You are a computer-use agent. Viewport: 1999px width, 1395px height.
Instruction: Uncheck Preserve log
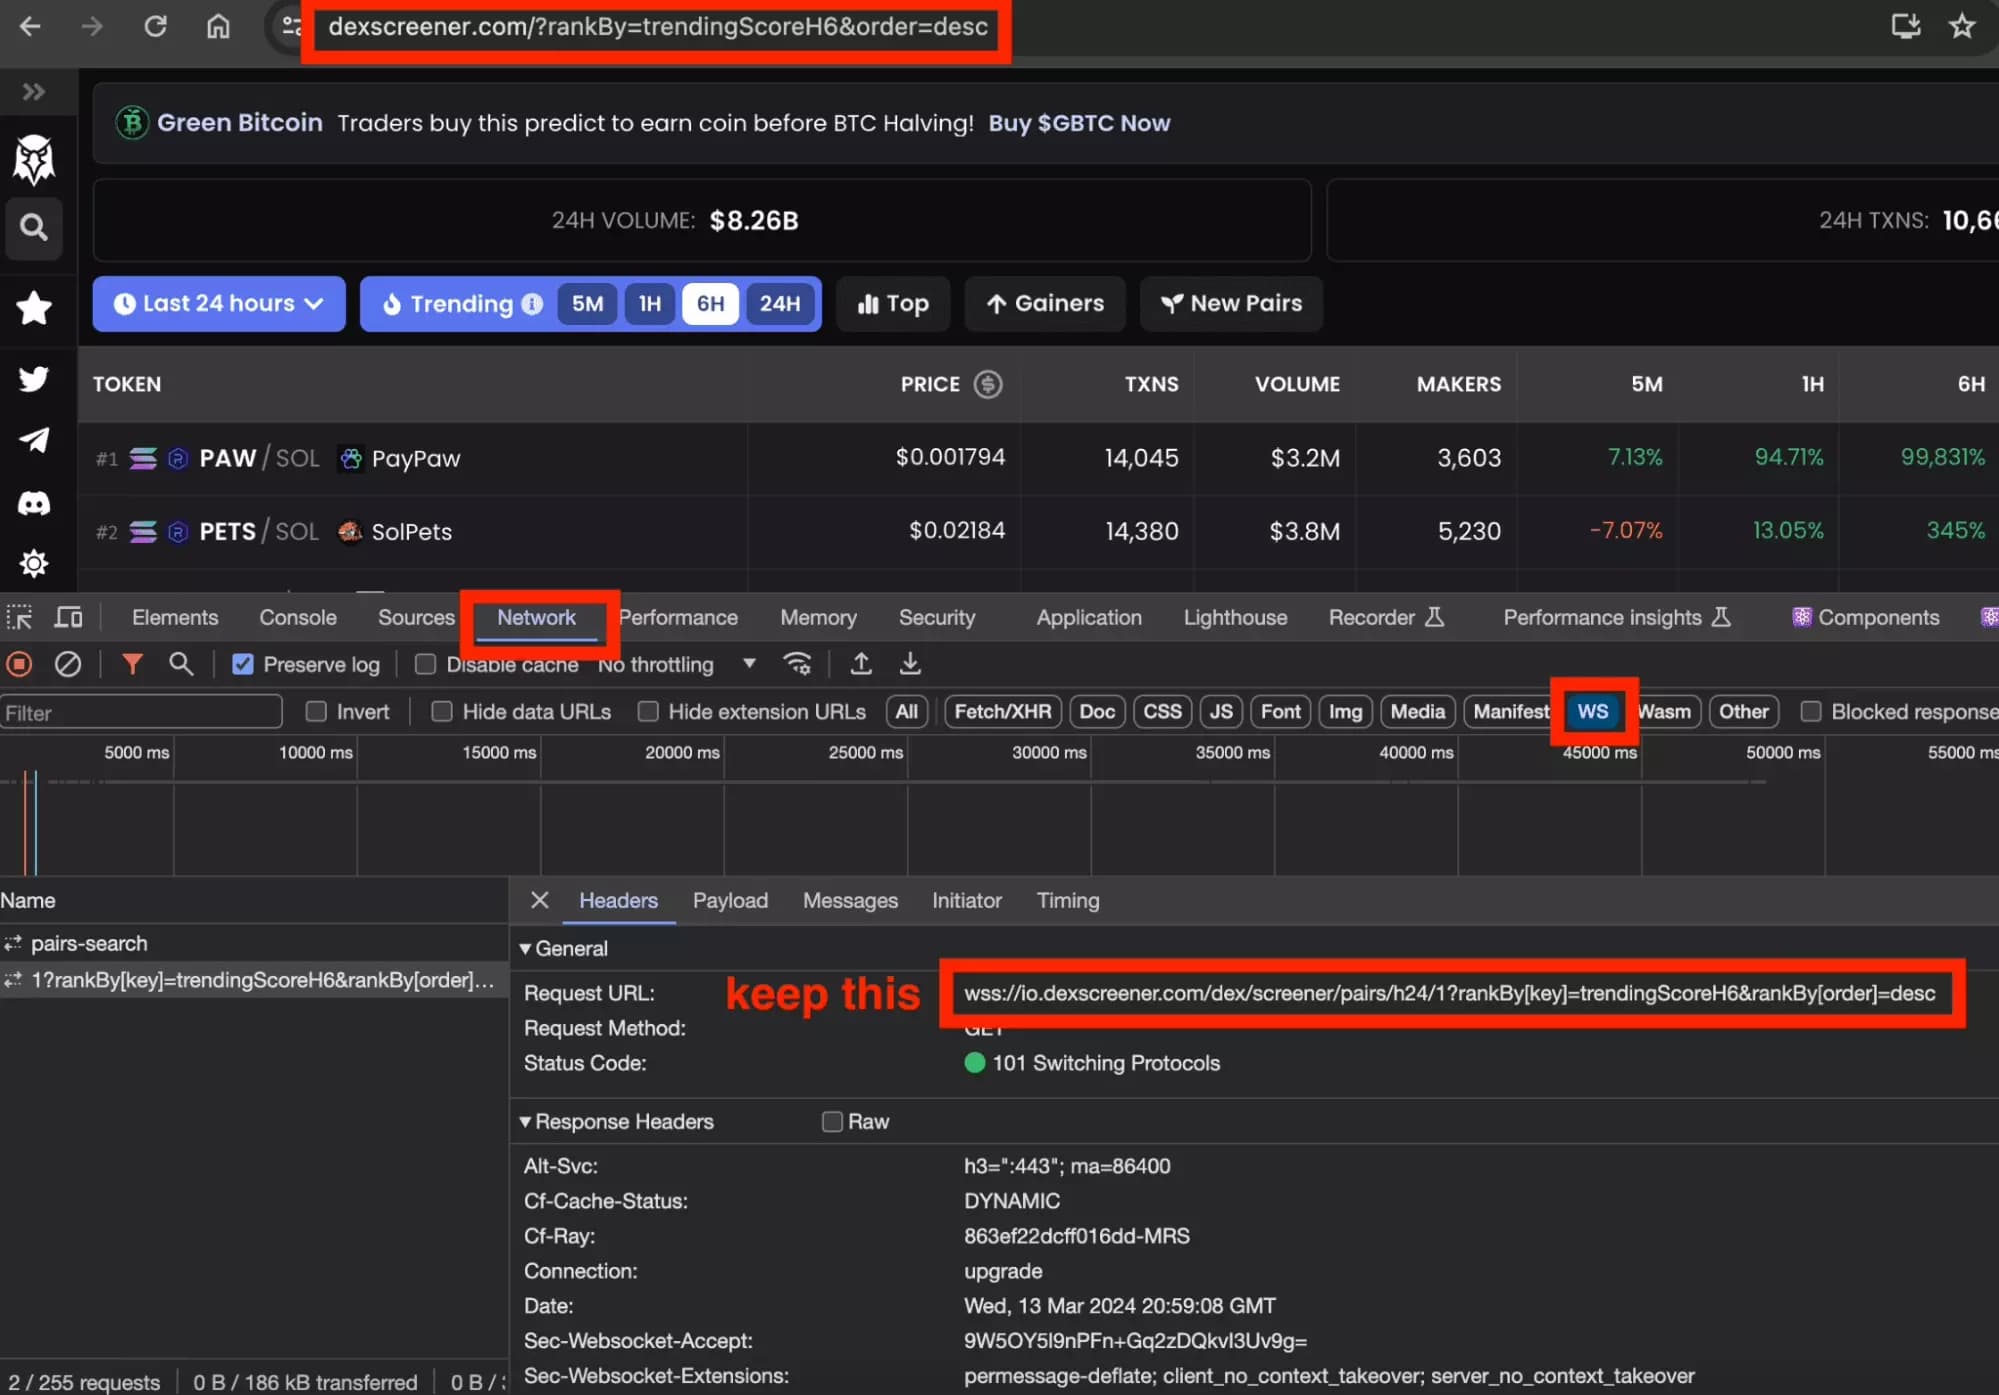pos(242,663)
